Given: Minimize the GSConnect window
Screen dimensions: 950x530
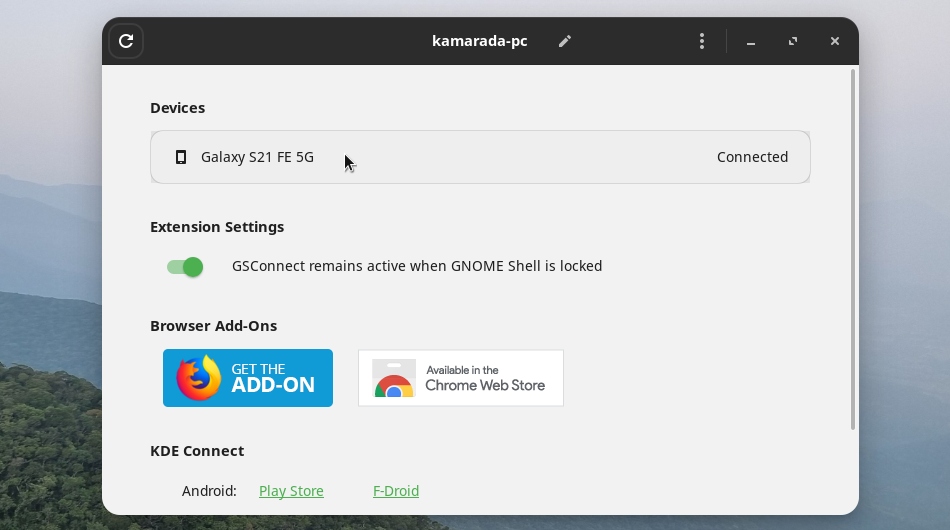Looking at the screenshot, I should click(751, 41).
